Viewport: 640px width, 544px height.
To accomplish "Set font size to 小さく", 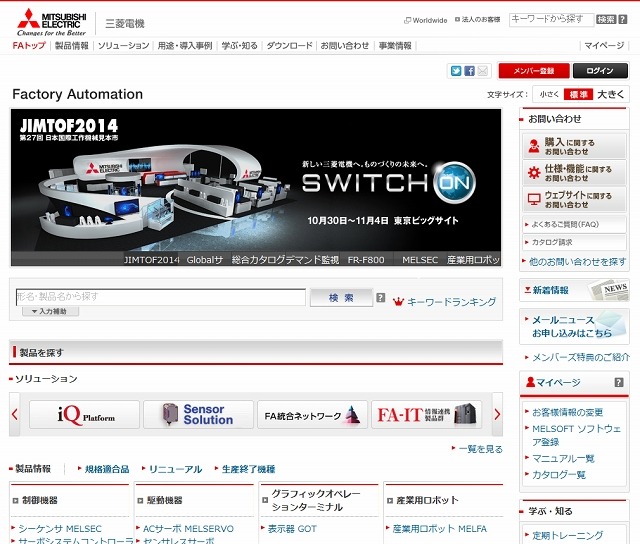I will pos(549,94).
